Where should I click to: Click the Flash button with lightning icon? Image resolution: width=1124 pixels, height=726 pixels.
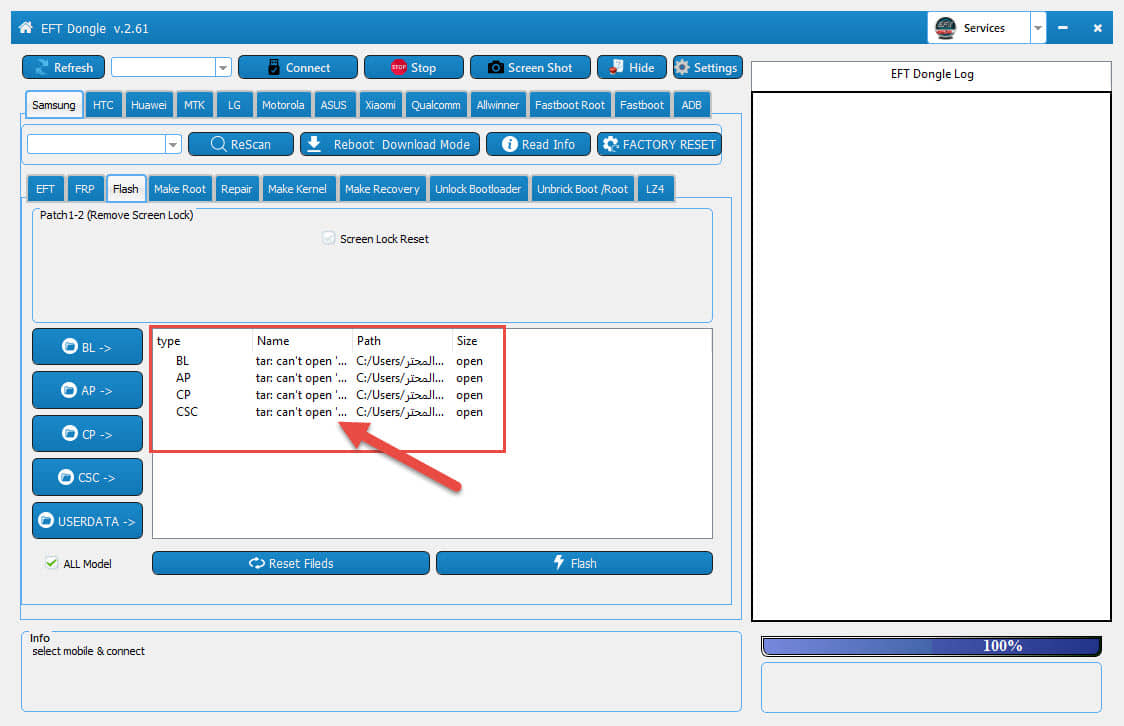point(574,563)
